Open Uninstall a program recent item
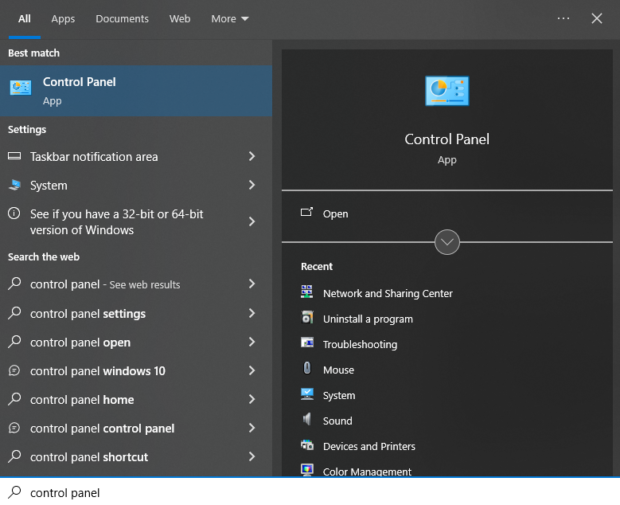This screenshot has height=505, width=620. pos(368,319)
